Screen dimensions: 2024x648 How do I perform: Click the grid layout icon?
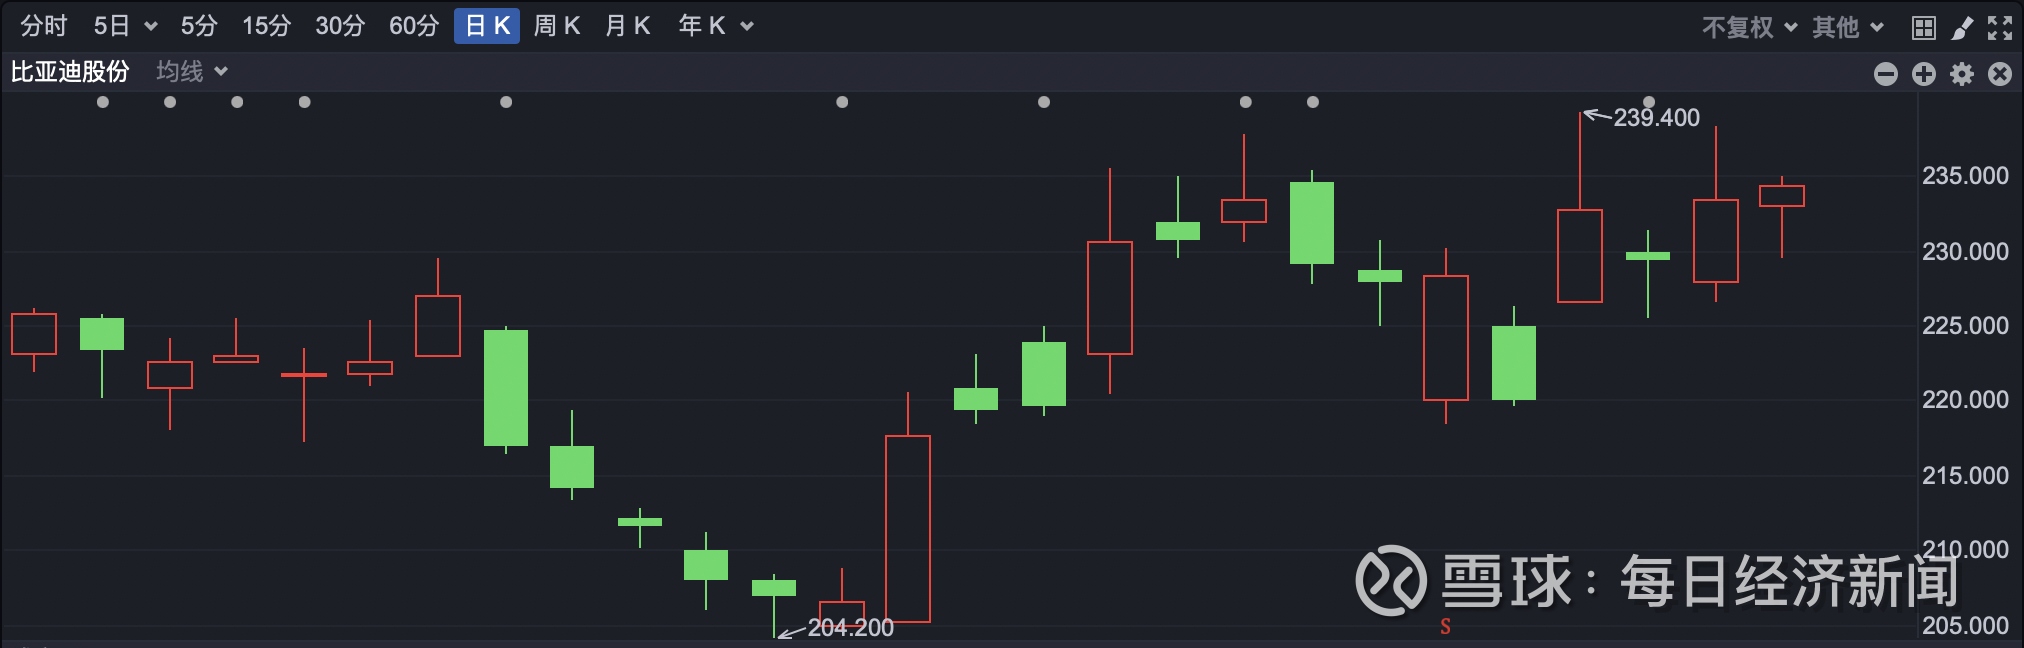pos(1923,27)
